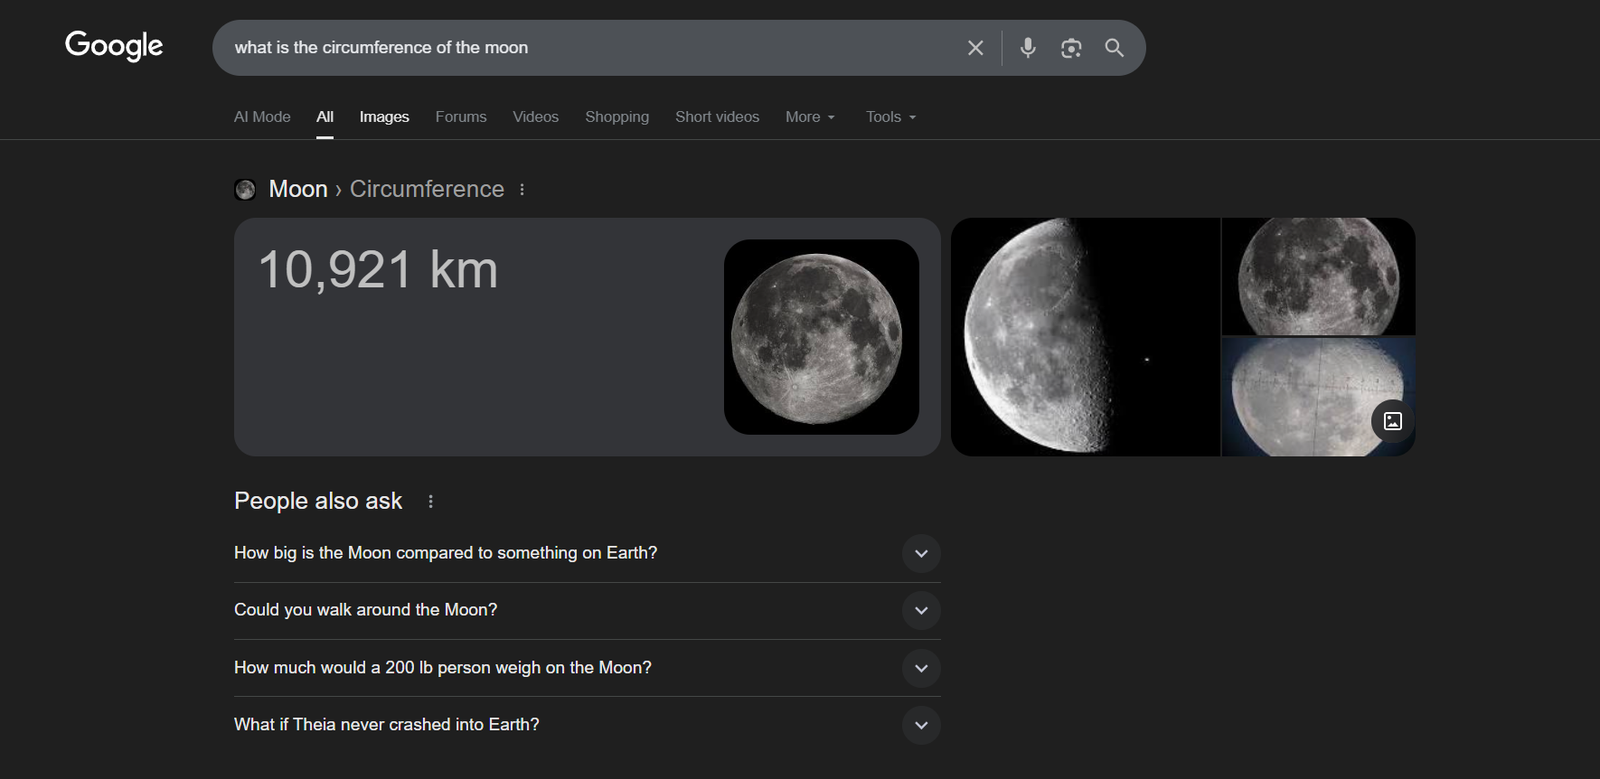Viewport: 1600px width, 779px height.
Task: Open full moon thumbnail in answer card
Action: tap(821, 337)
